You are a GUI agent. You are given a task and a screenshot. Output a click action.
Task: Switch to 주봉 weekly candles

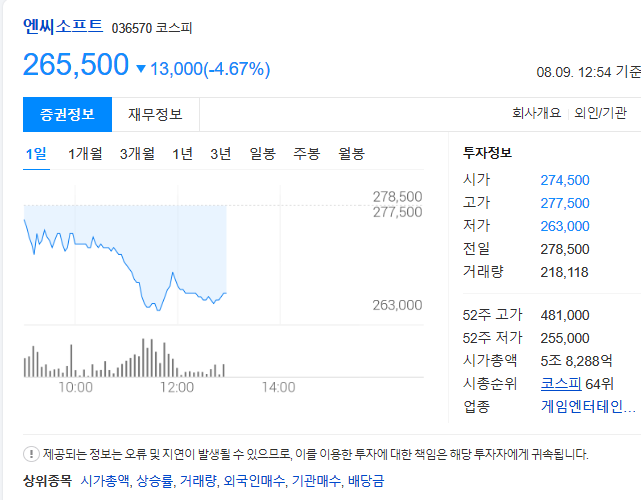[x=307, y=154]
